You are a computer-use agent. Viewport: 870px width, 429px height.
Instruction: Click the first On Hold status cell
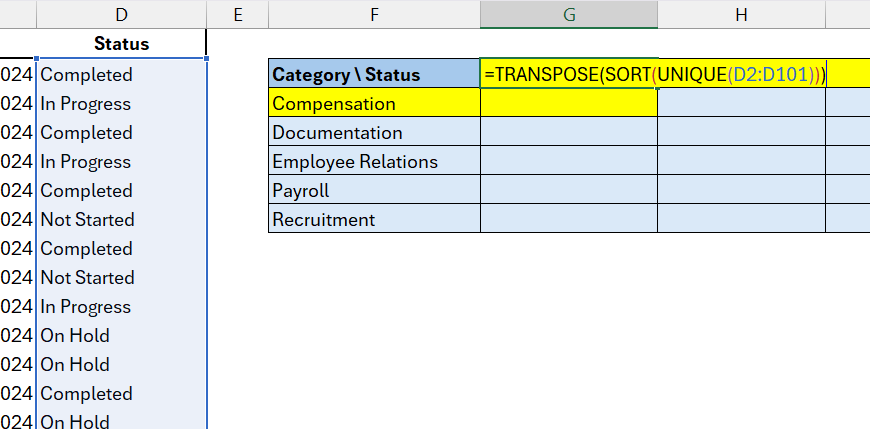pyautogui.click(x=122, y=335)
